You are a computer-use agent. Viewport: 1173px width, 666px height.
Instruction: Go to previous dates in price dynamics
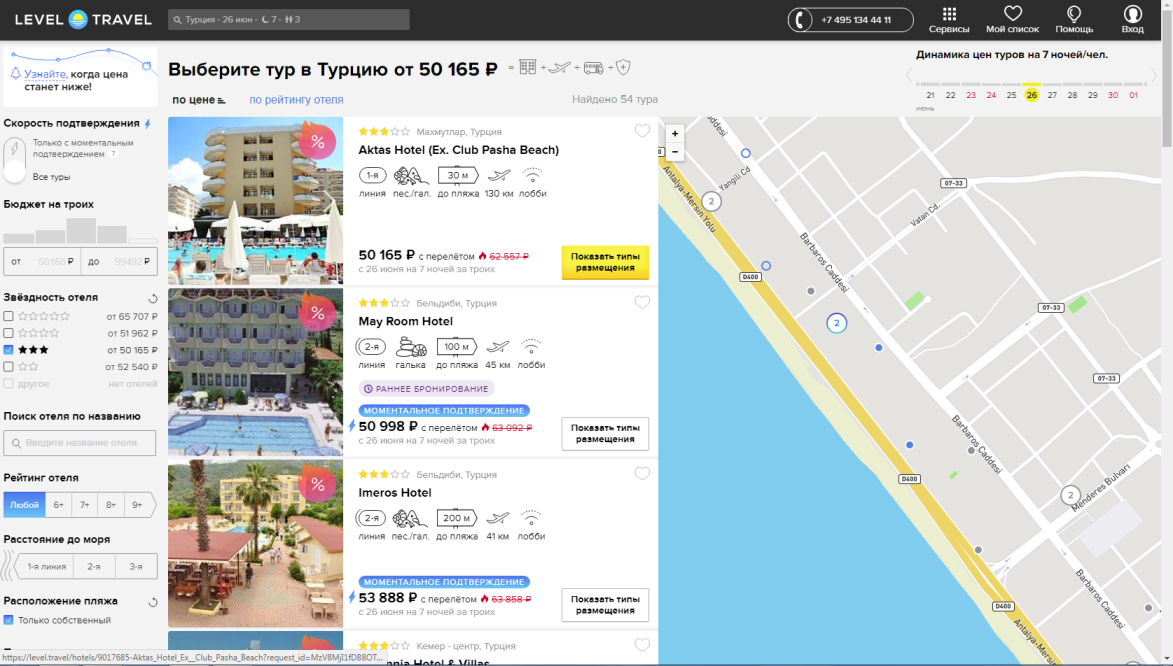(909, 75)
